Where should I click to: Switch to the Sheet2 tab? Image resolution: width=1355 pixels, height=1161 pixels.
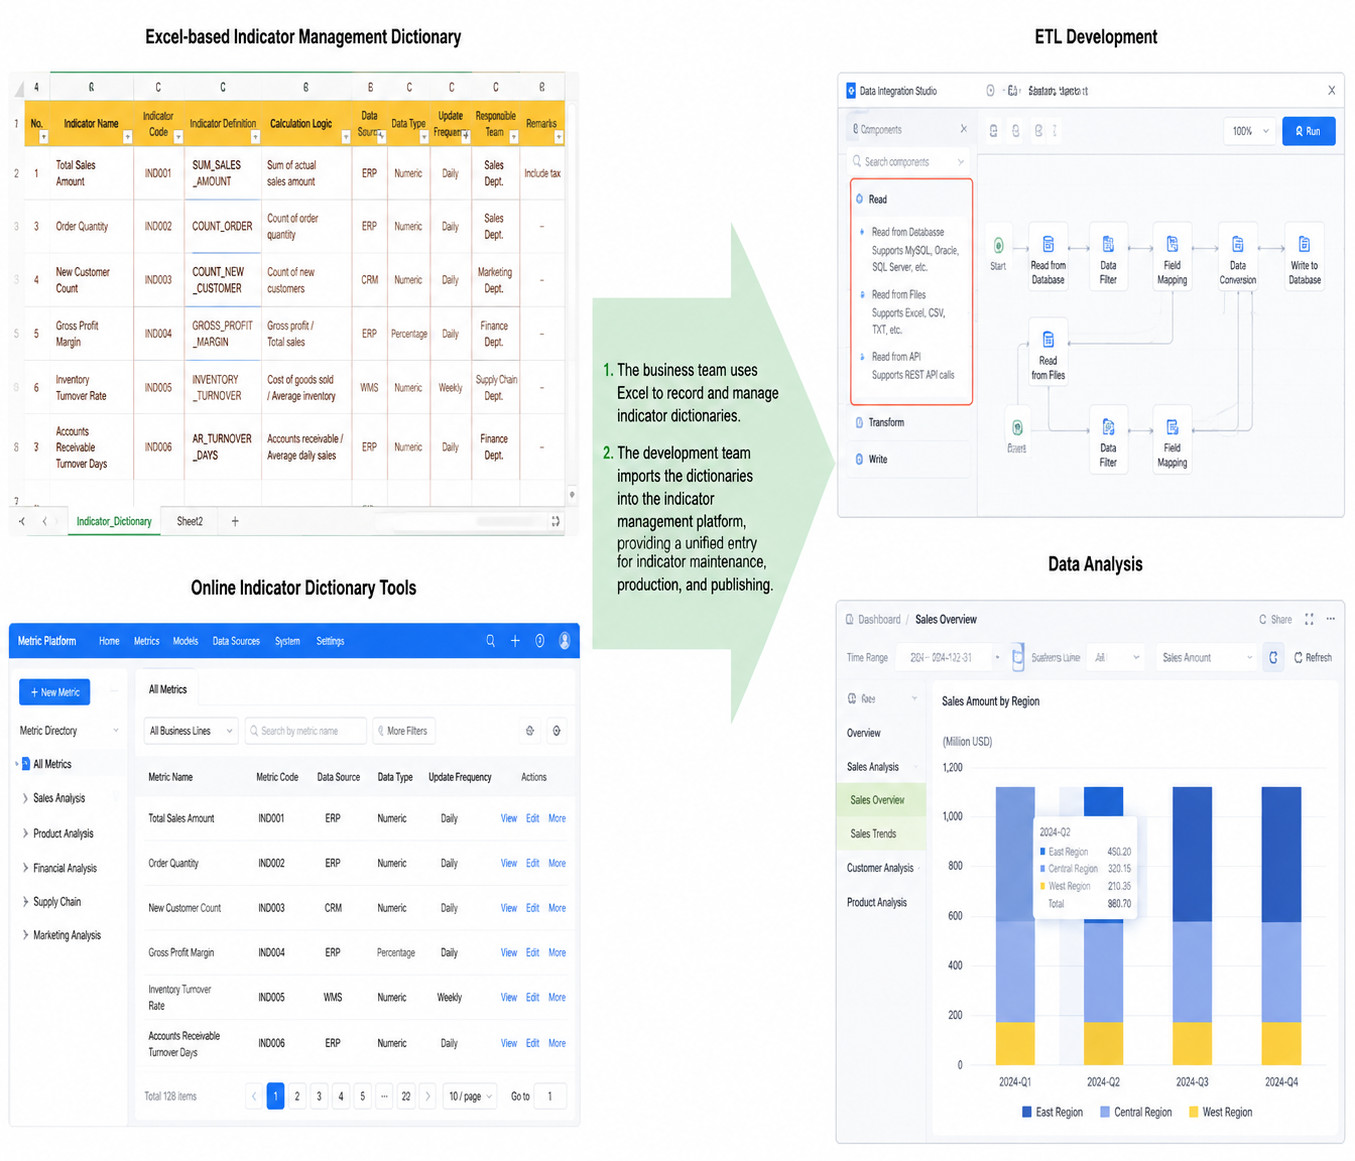click(x=190, y=521)
